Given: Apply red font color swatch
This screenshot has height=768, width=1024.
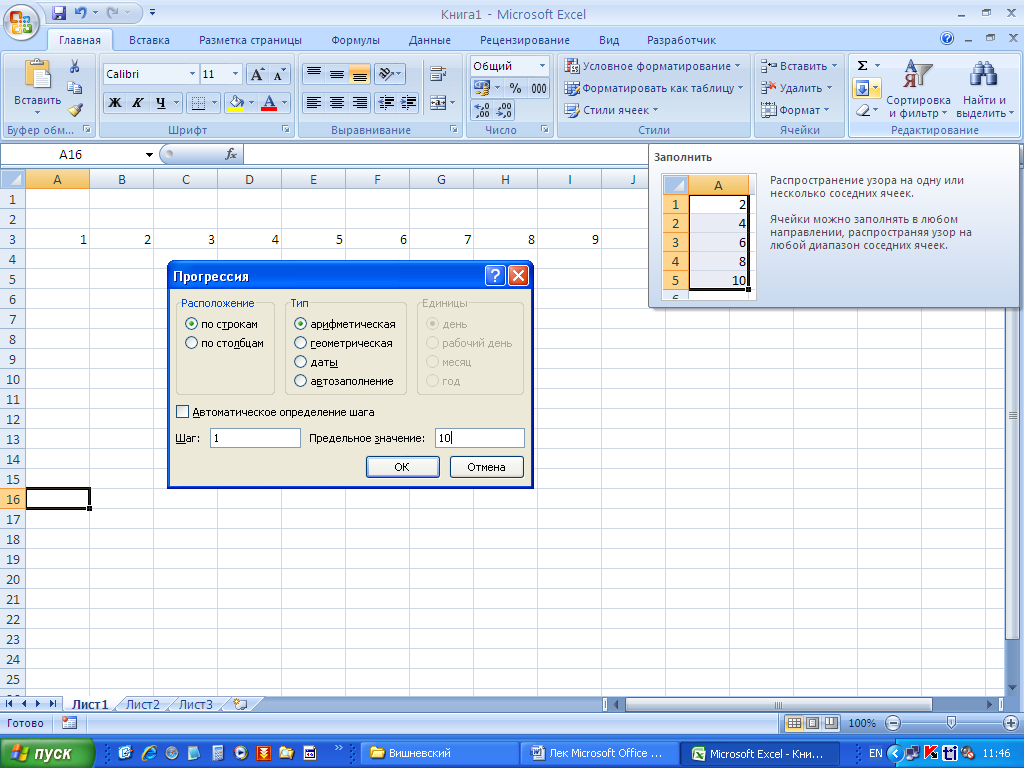Looking at the screenshot, I should (269, 103).
